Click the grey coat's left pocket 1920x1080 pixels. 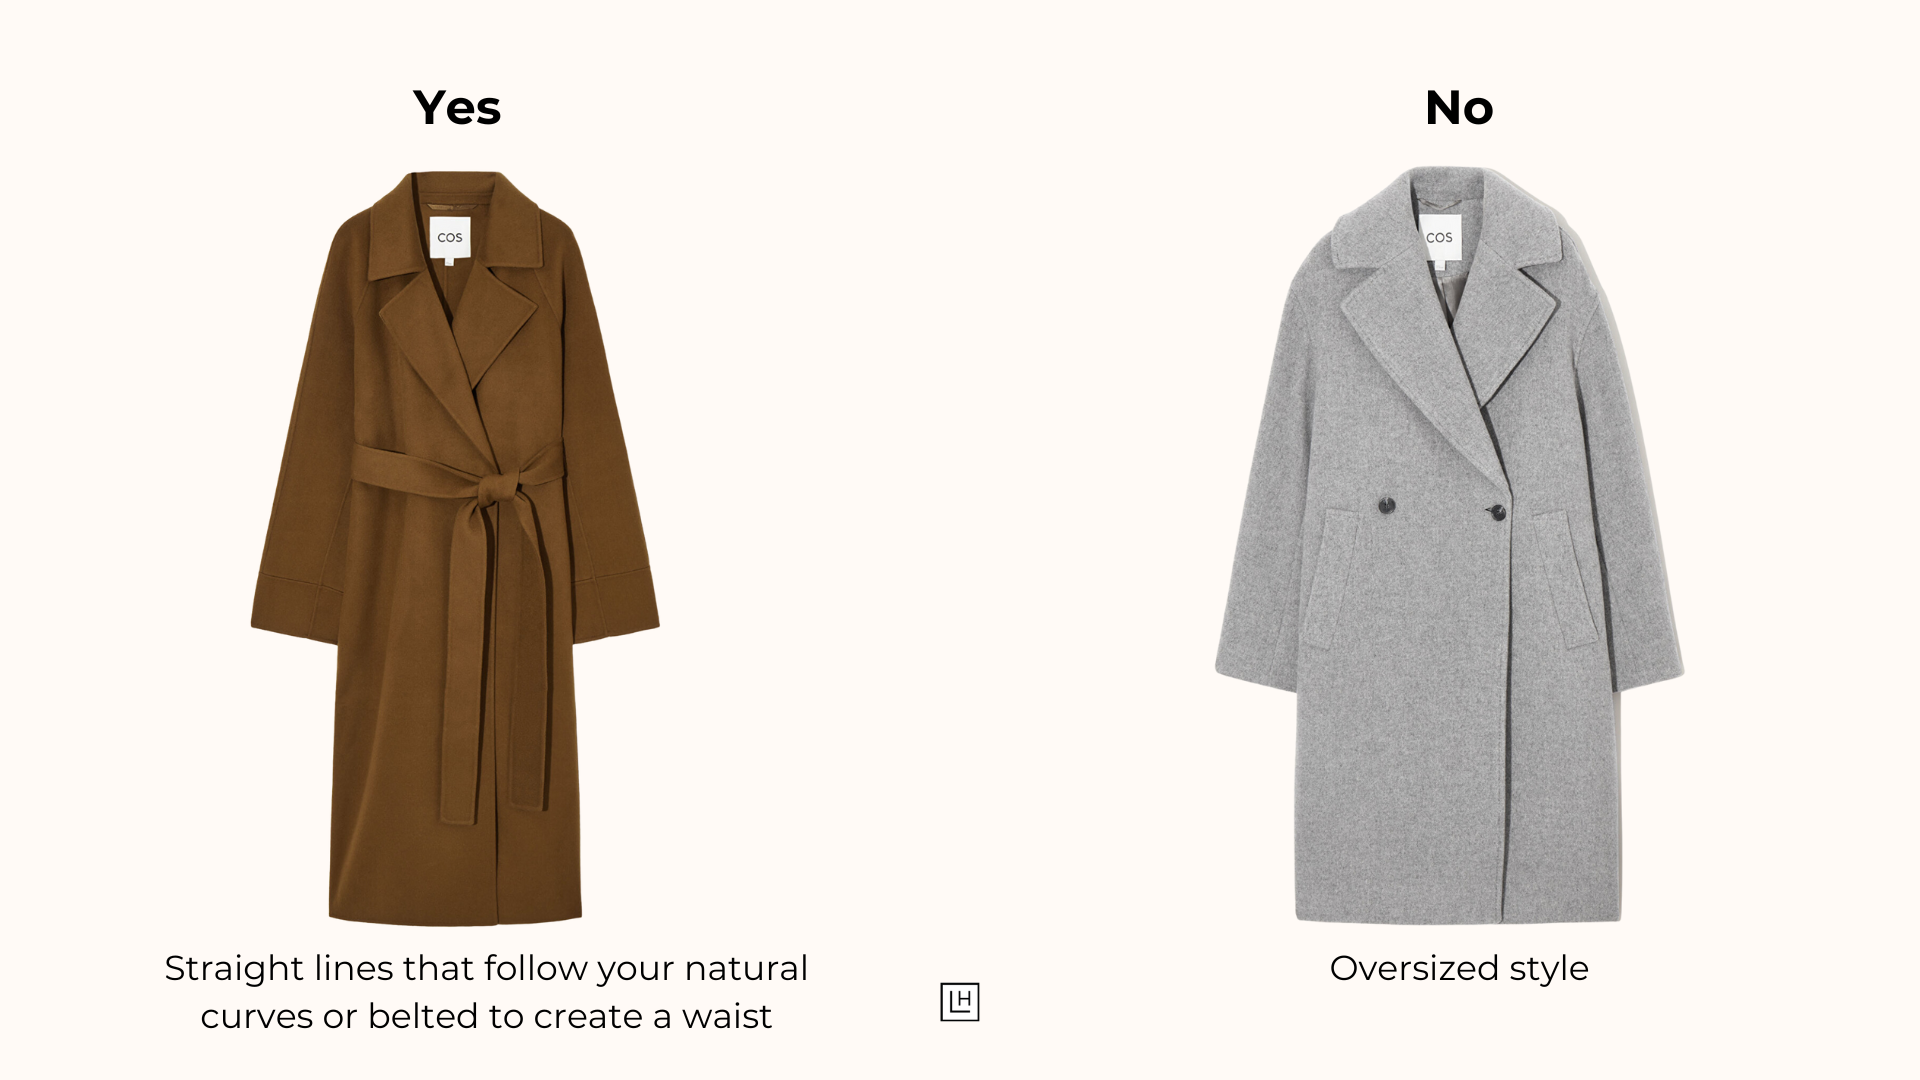(1331, 580)
